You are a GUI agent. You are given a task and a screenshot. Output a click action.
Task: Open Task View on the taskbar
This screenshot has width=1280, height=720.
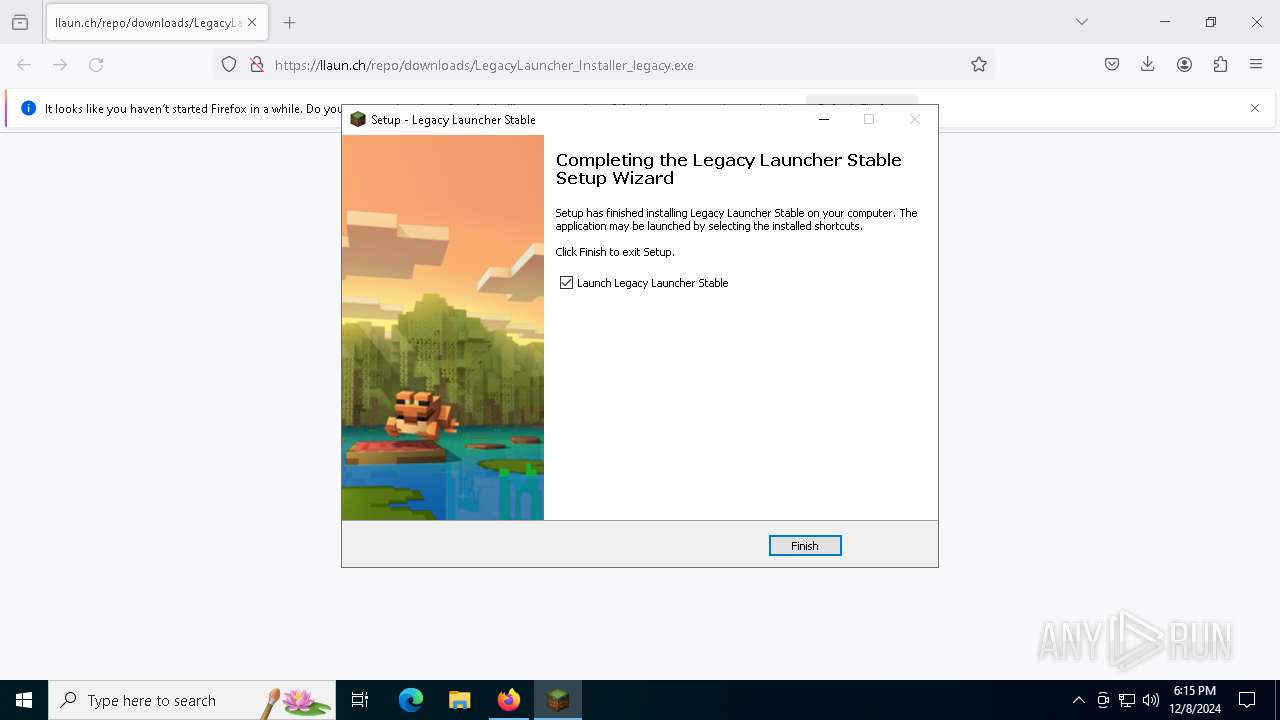pyautogui.click(x=360, y=700)
